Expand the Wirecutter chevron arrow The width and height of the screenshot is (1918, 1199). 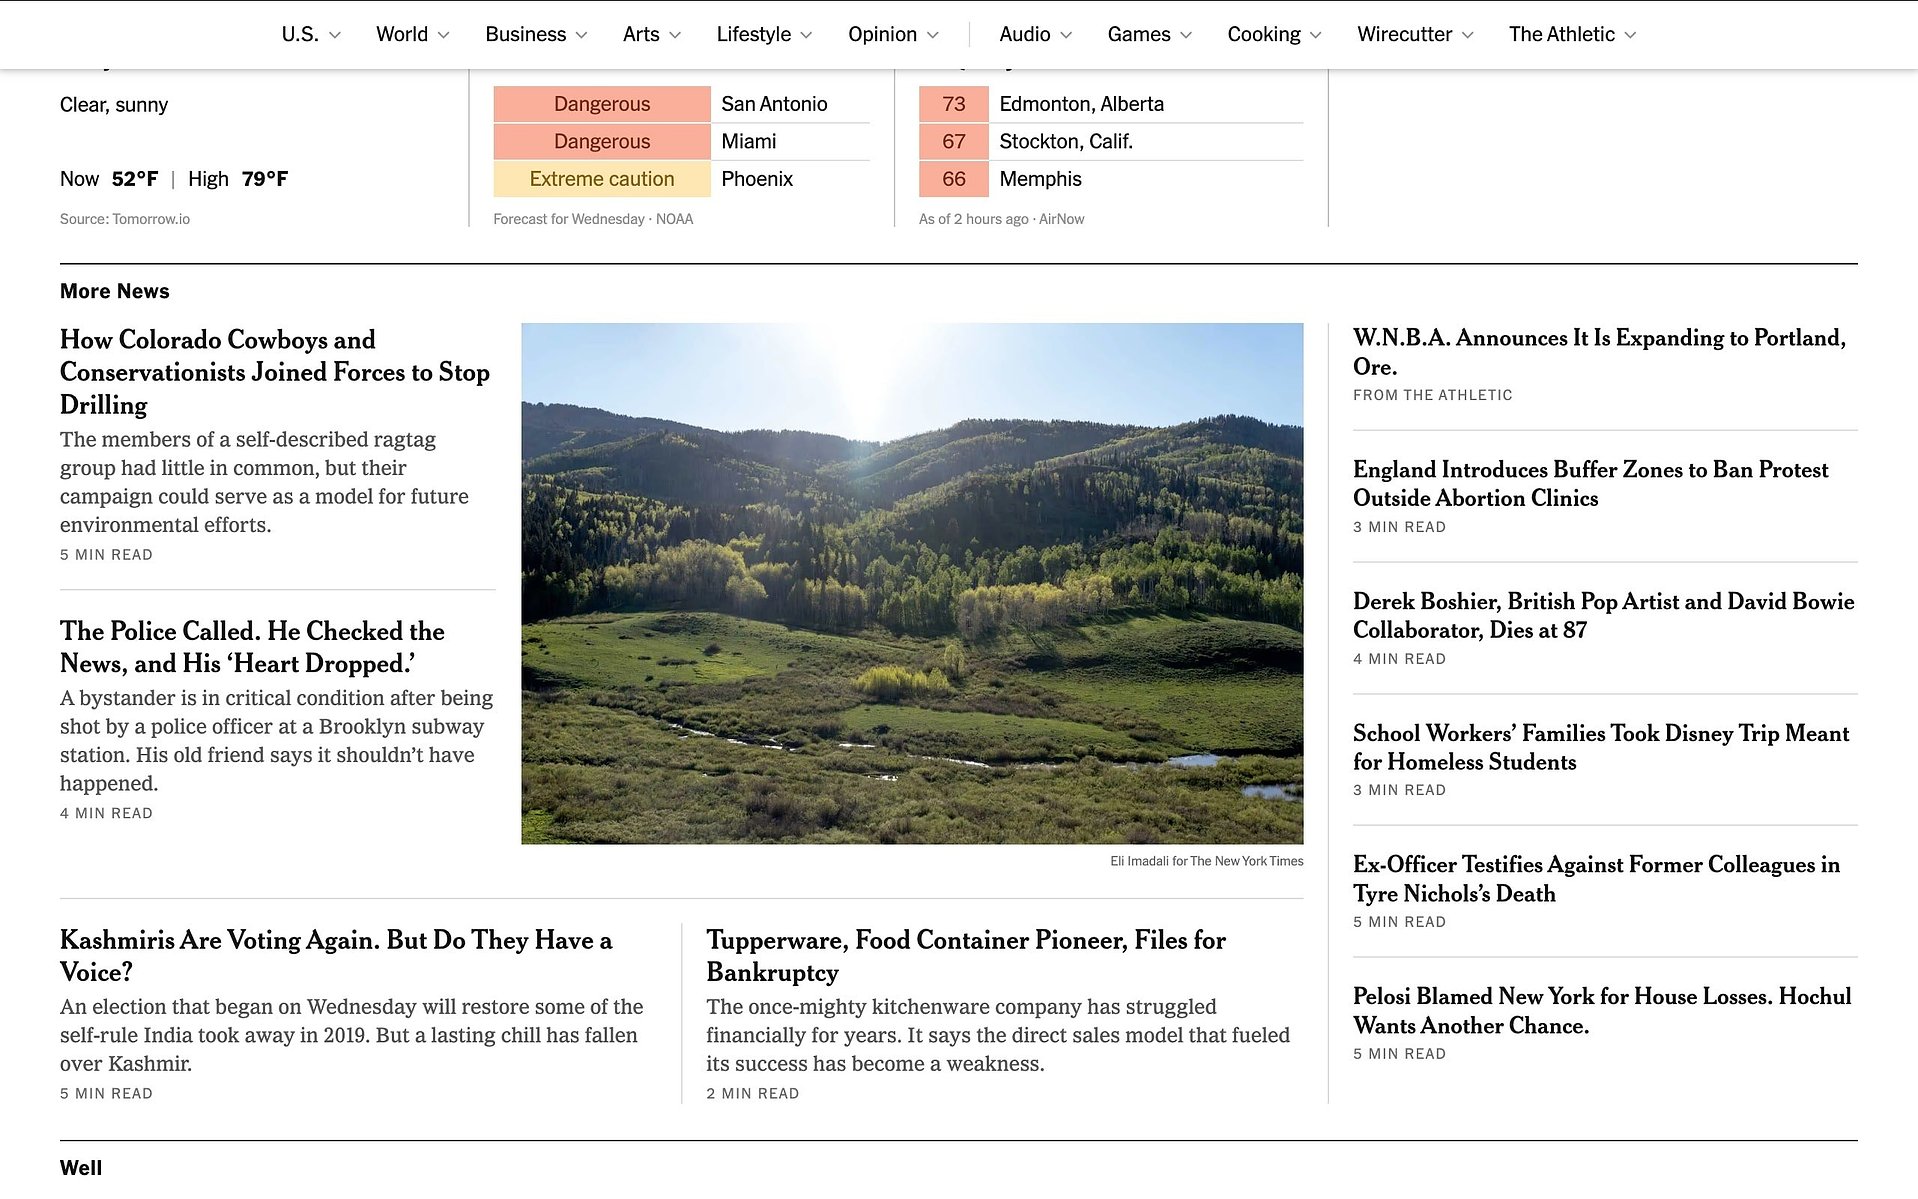point(1468,35)
